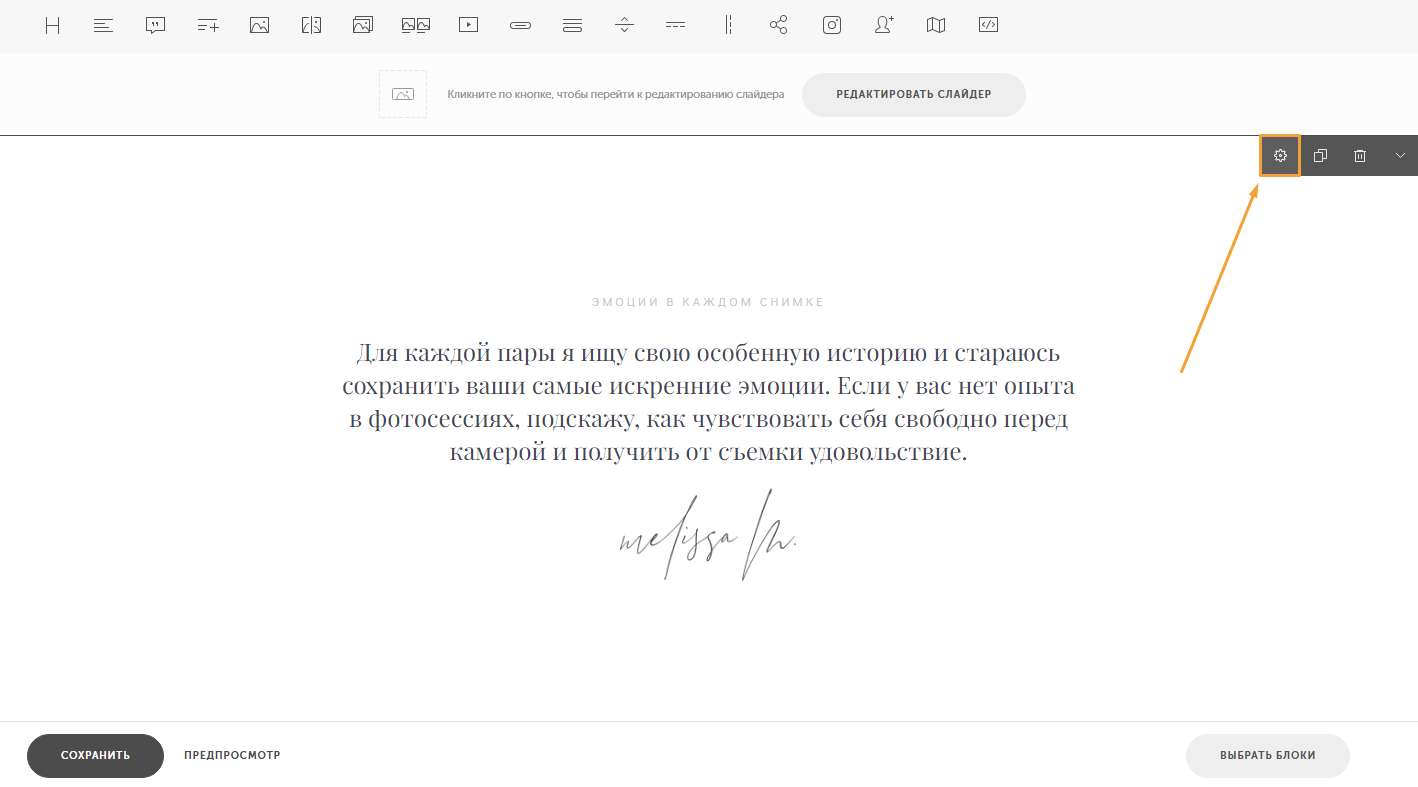Insert an HTML code embed block
The width and height of the screenshot is (1418, 787).
[988, 26]
